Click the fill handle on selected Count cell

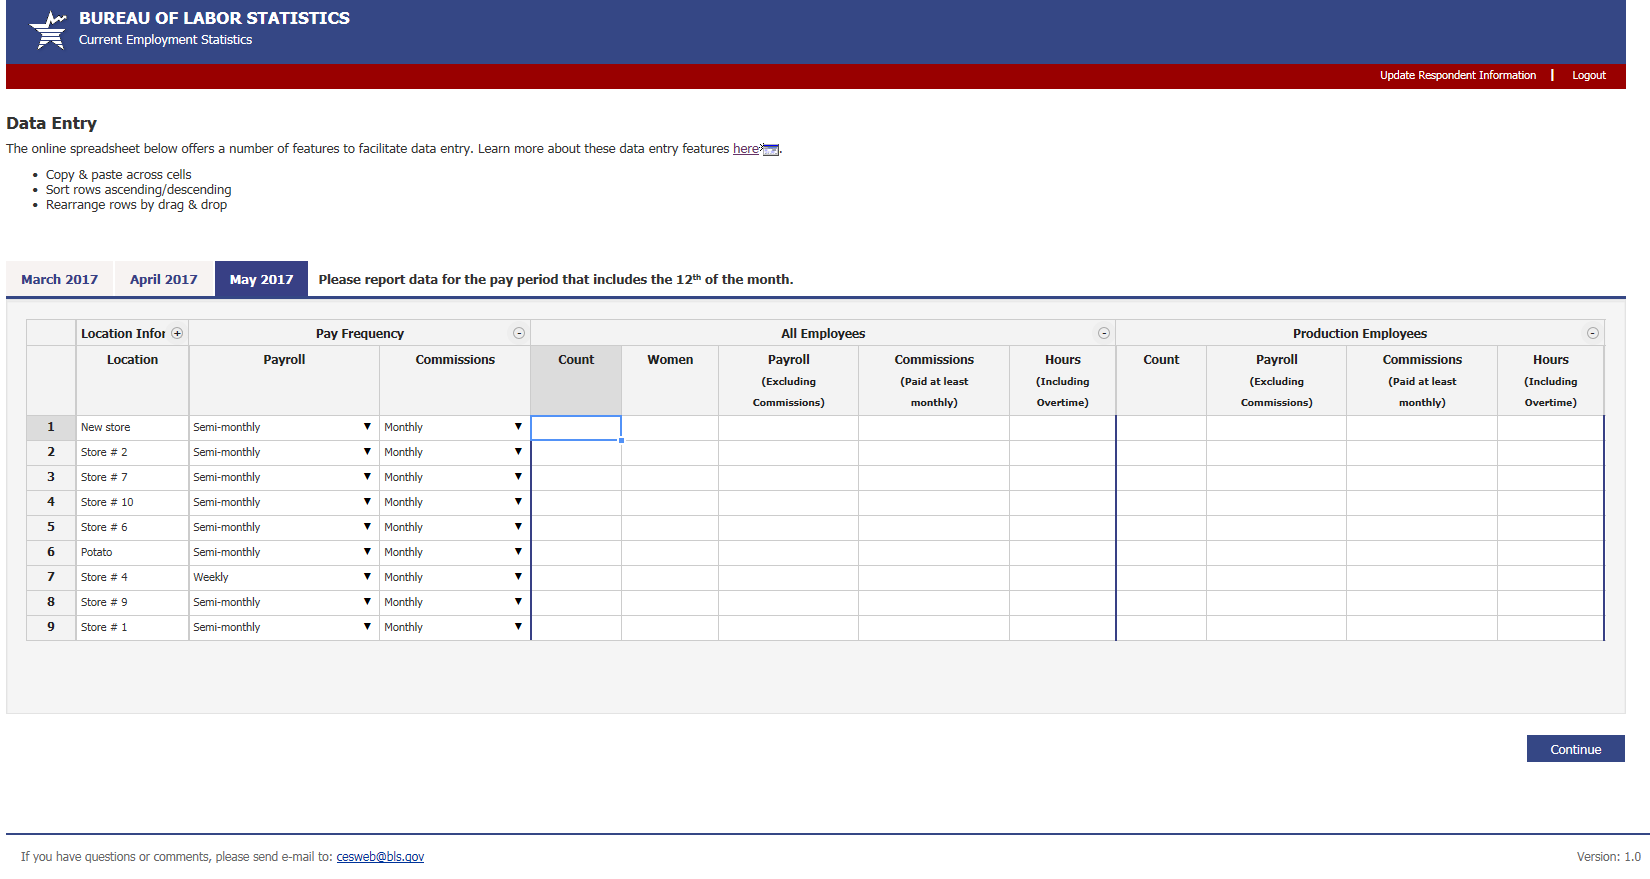[621, 440]
